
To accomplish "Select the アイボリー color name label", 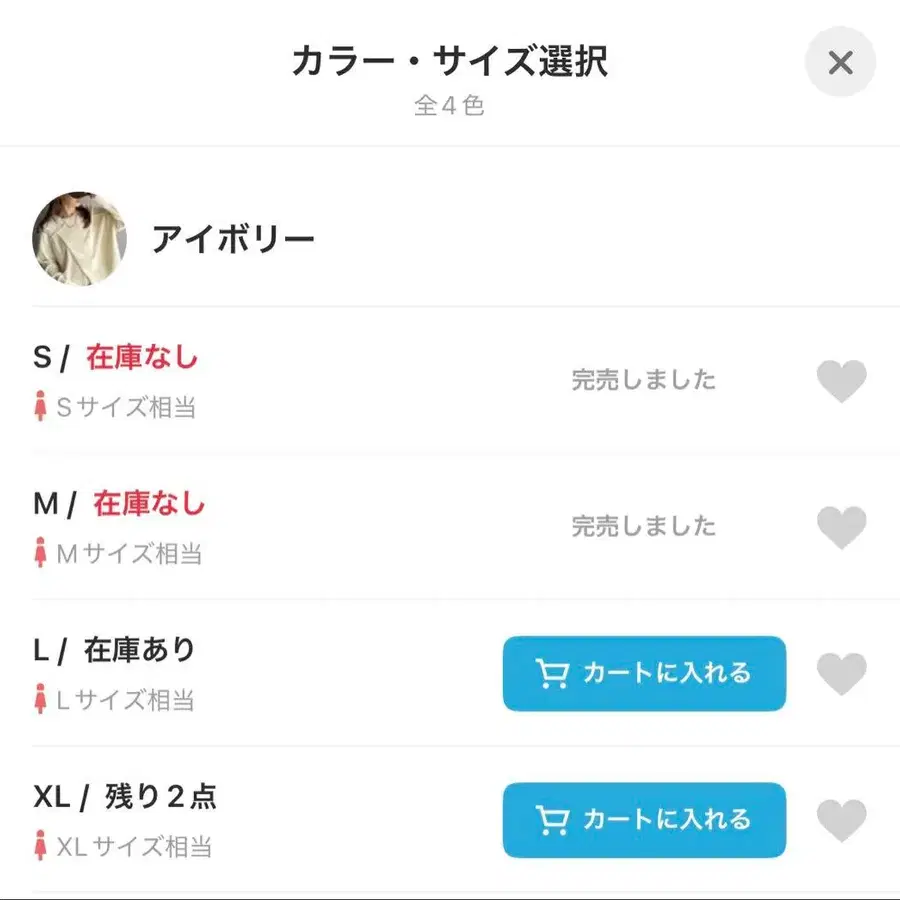I will coord(233,239).
